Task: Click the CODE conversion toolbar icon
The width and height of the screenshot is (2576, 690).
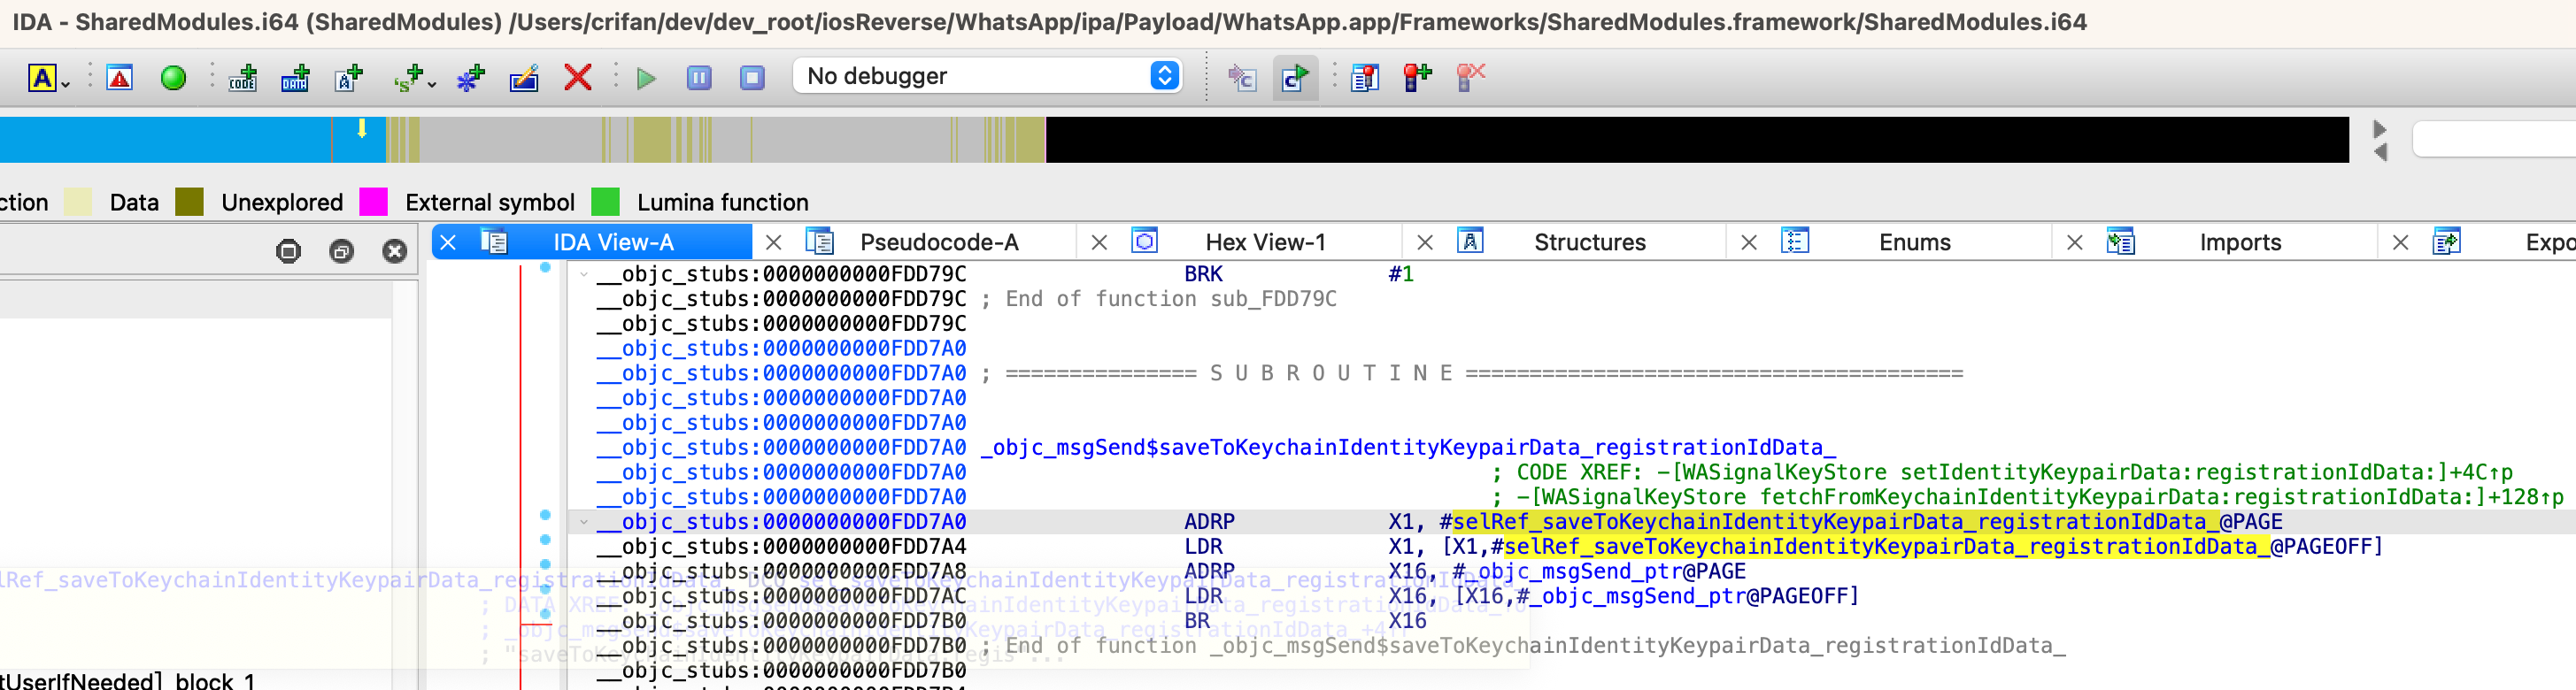Action: click(243, 77)
